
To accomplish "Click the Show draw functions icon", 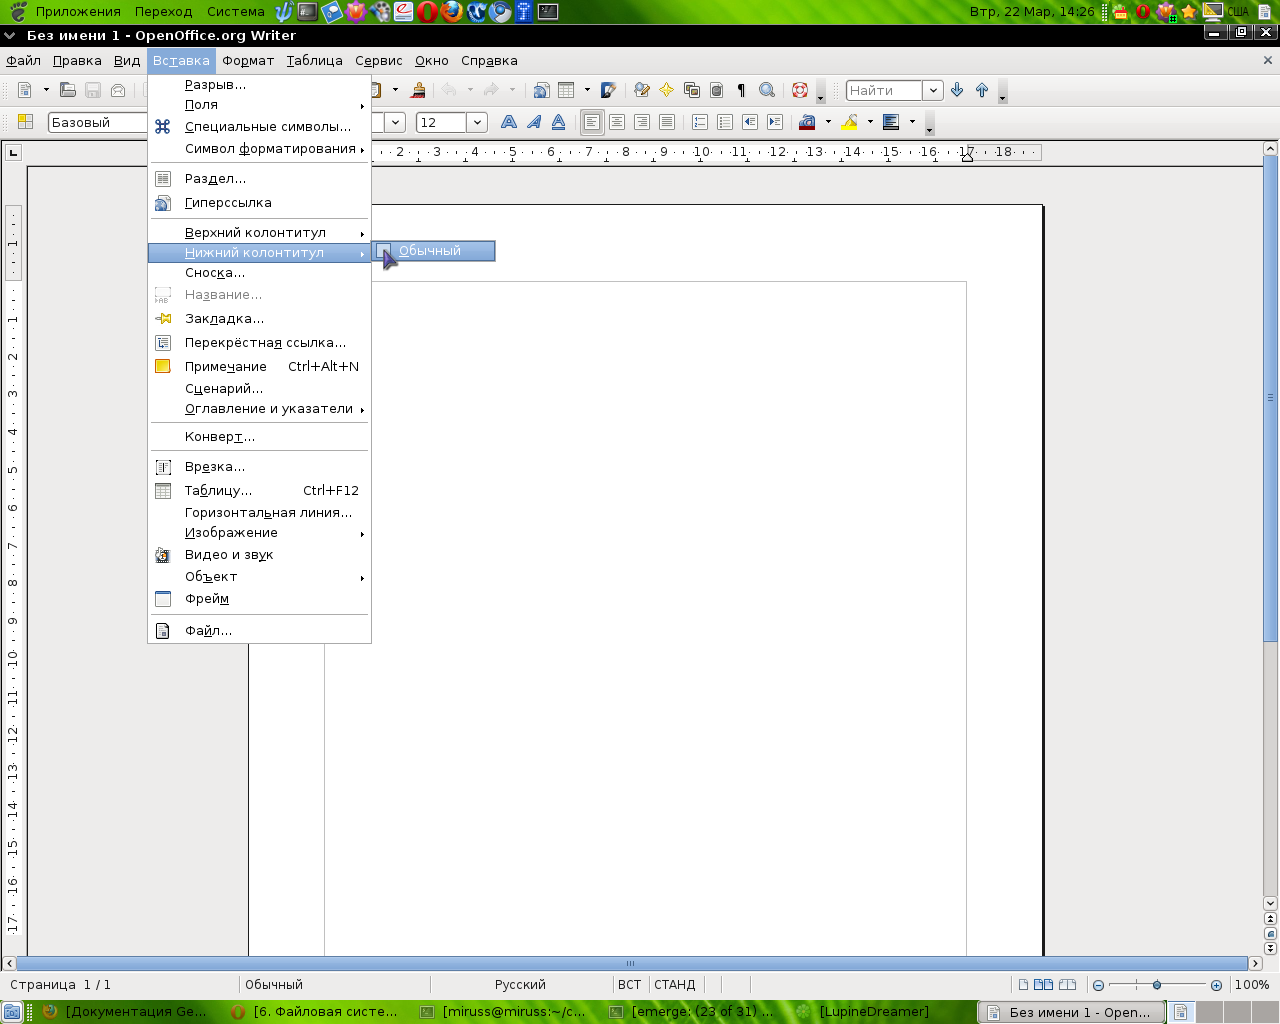I will click(x=608, y=90).
